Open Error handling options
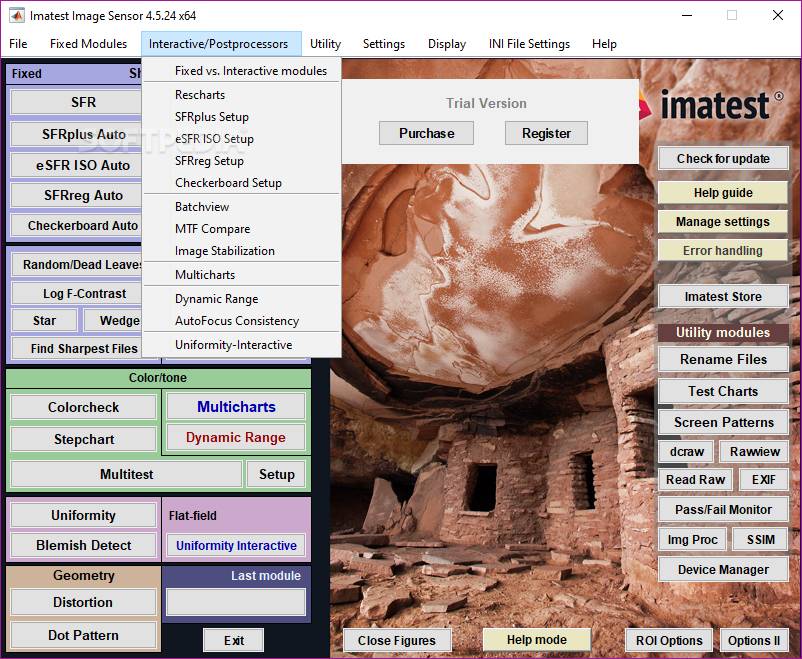 pyautogui.click(x=723, y=250)
